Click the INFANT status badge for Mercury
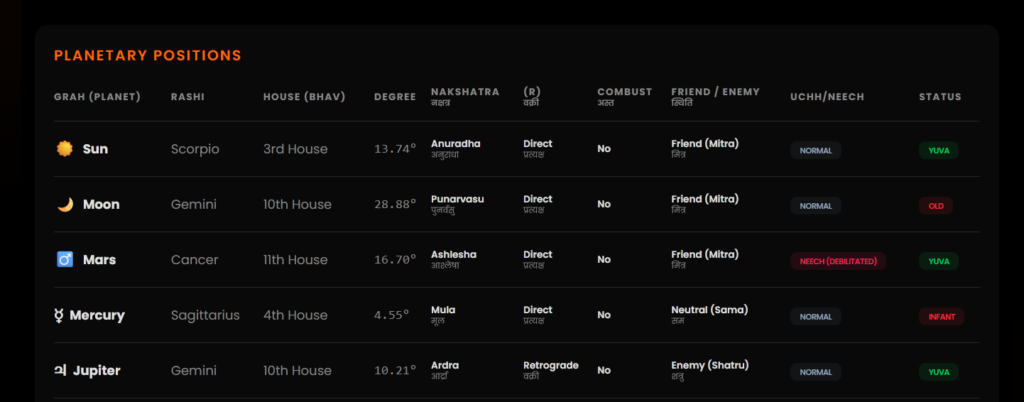The width and height of the screenshot is (1024, 402). [941, 317]
